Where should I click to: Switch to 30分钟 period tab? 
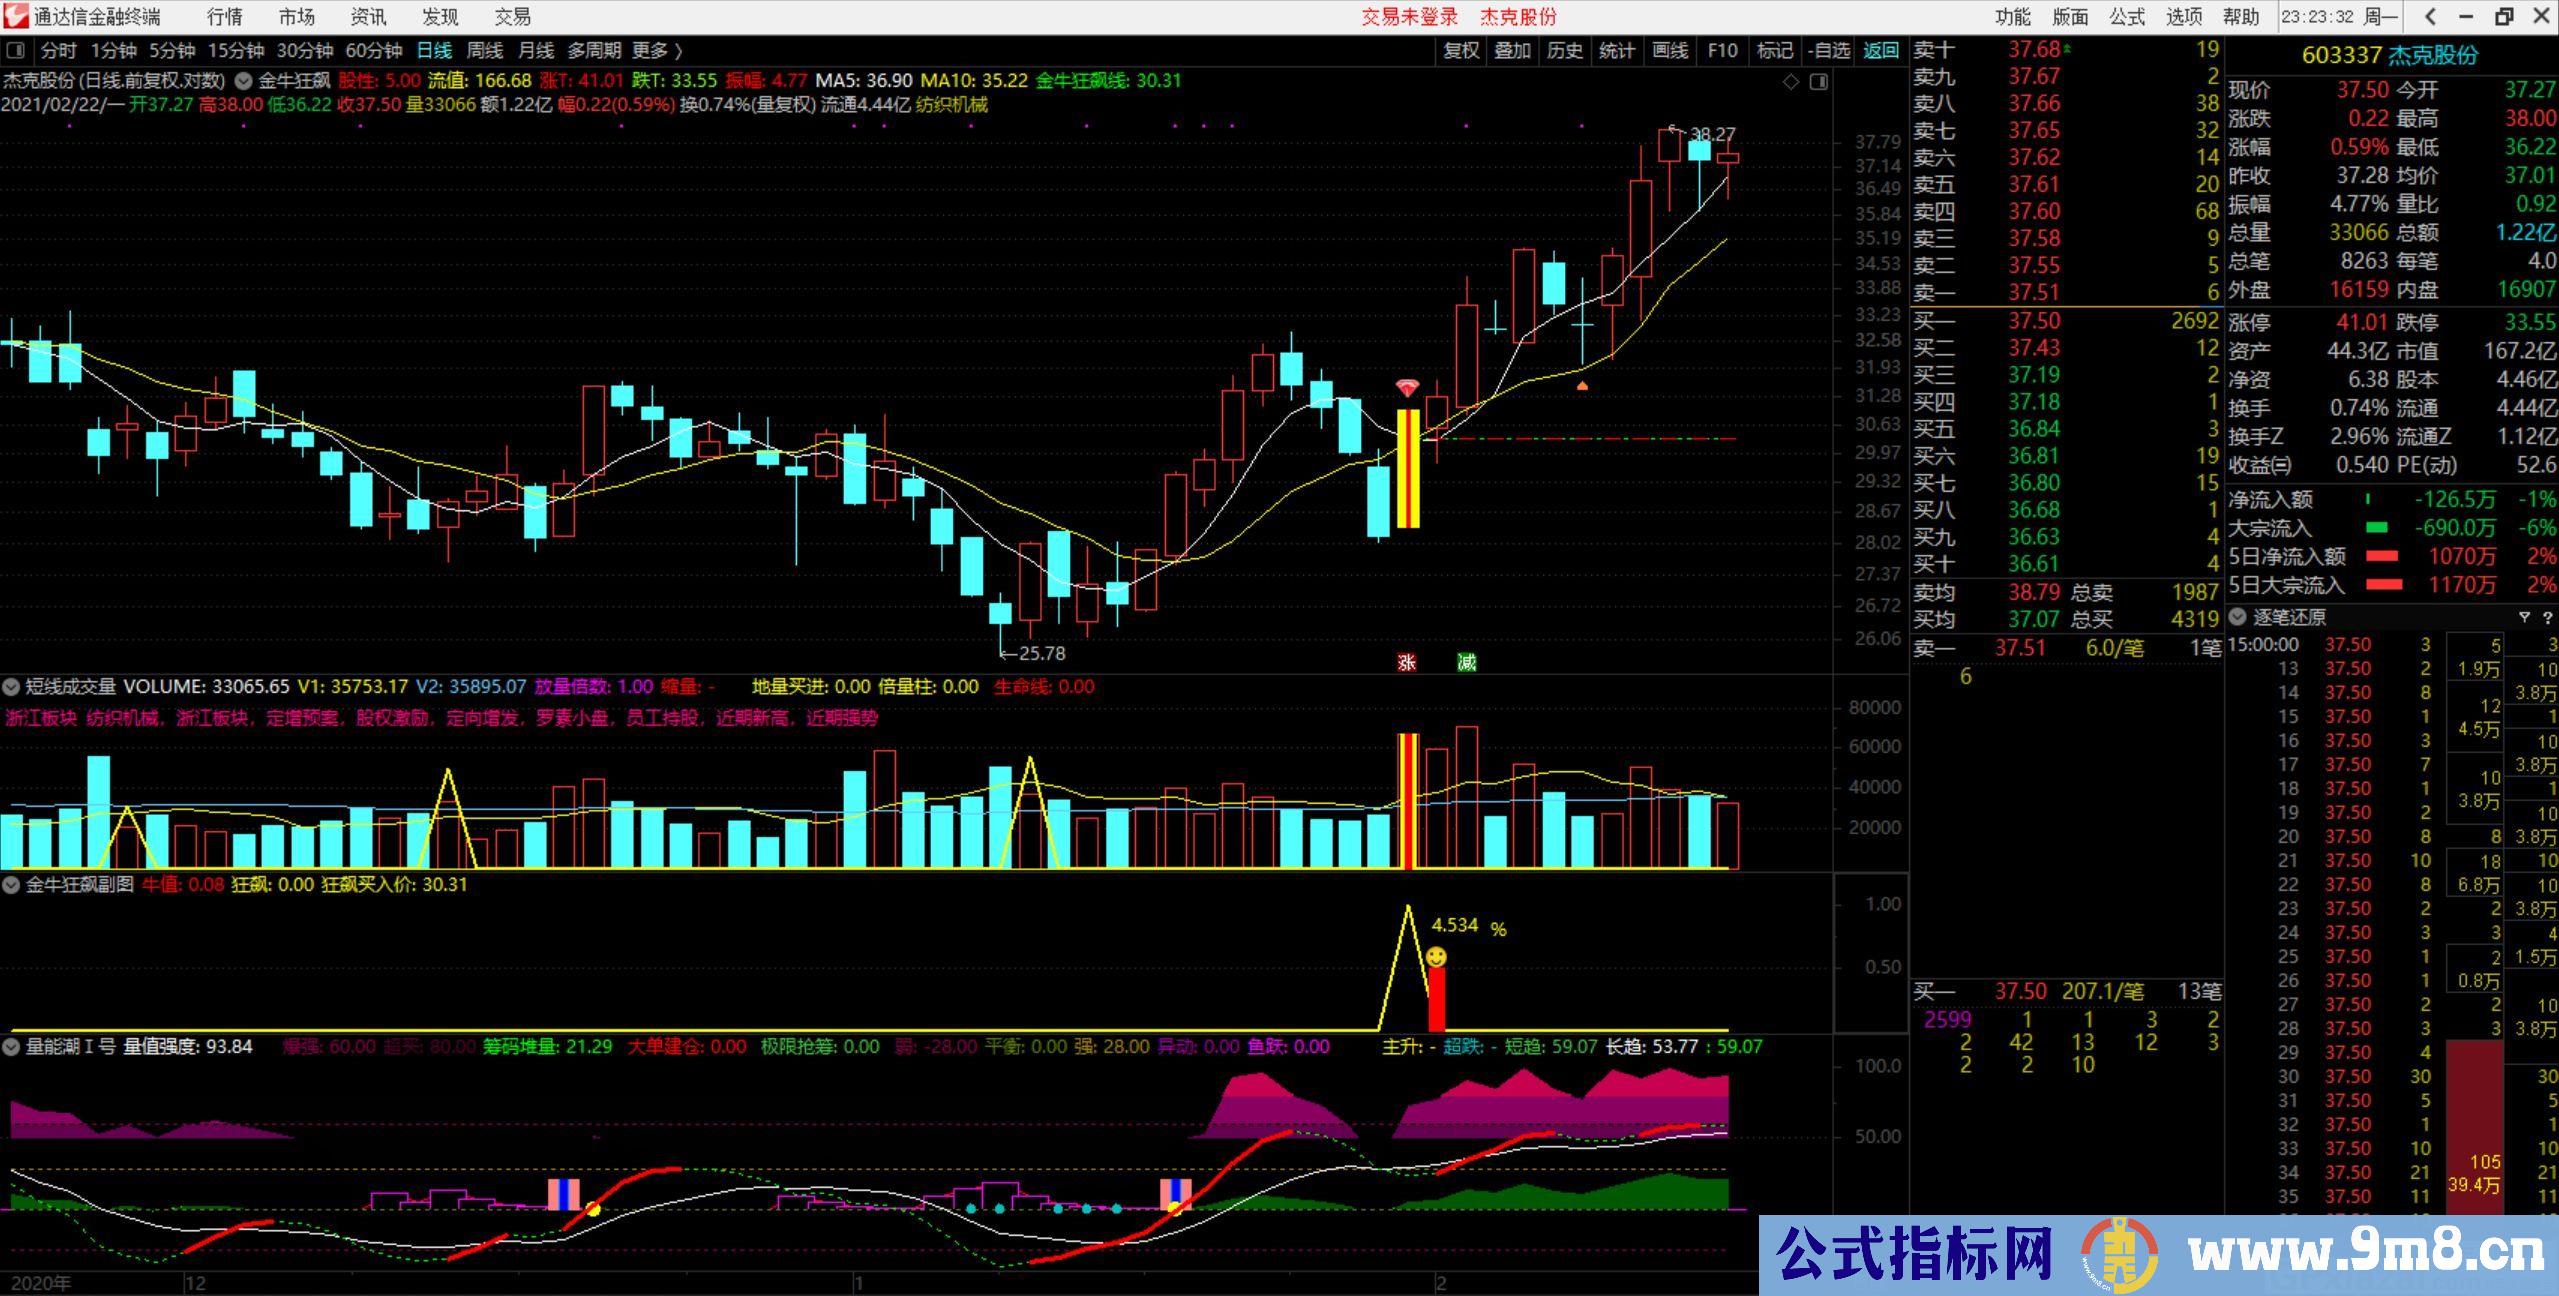pyautogui.click(x=305, y=51)
